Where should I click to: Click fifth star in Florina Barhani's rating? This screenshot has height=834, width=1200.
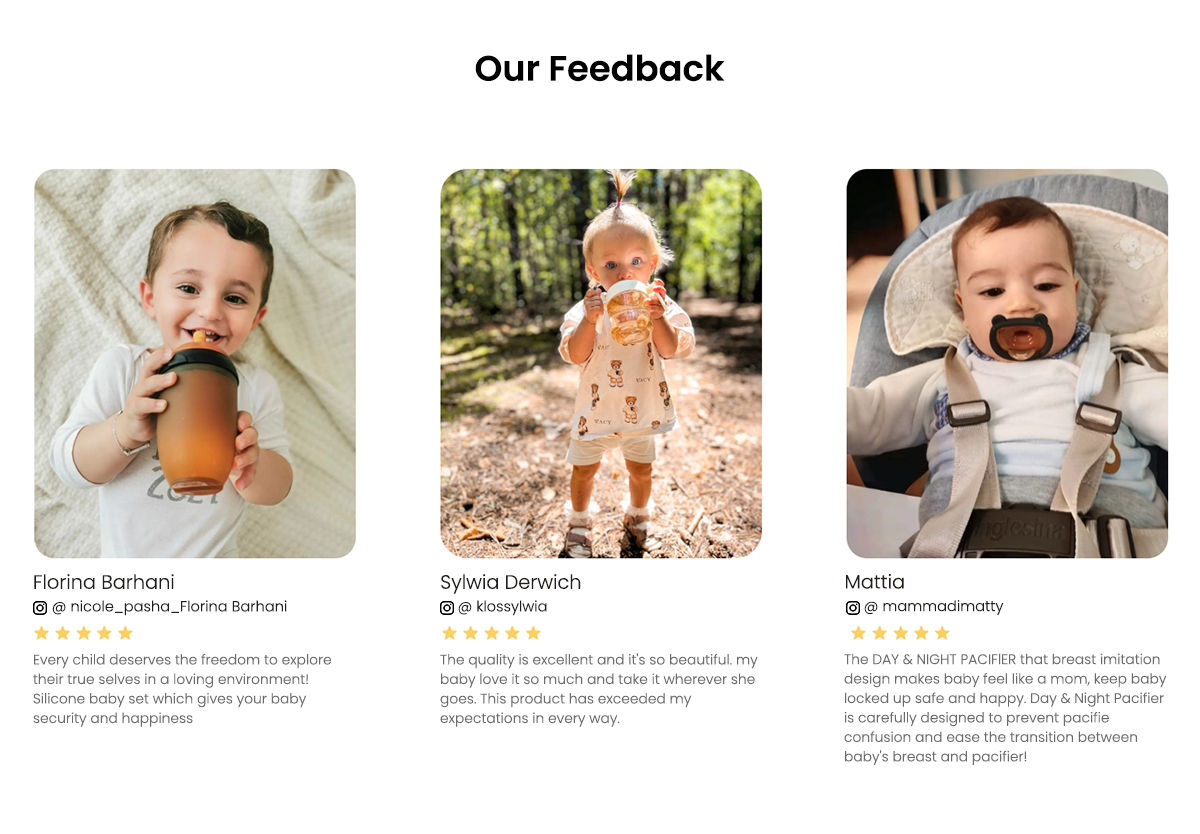(x=125, y=633)
